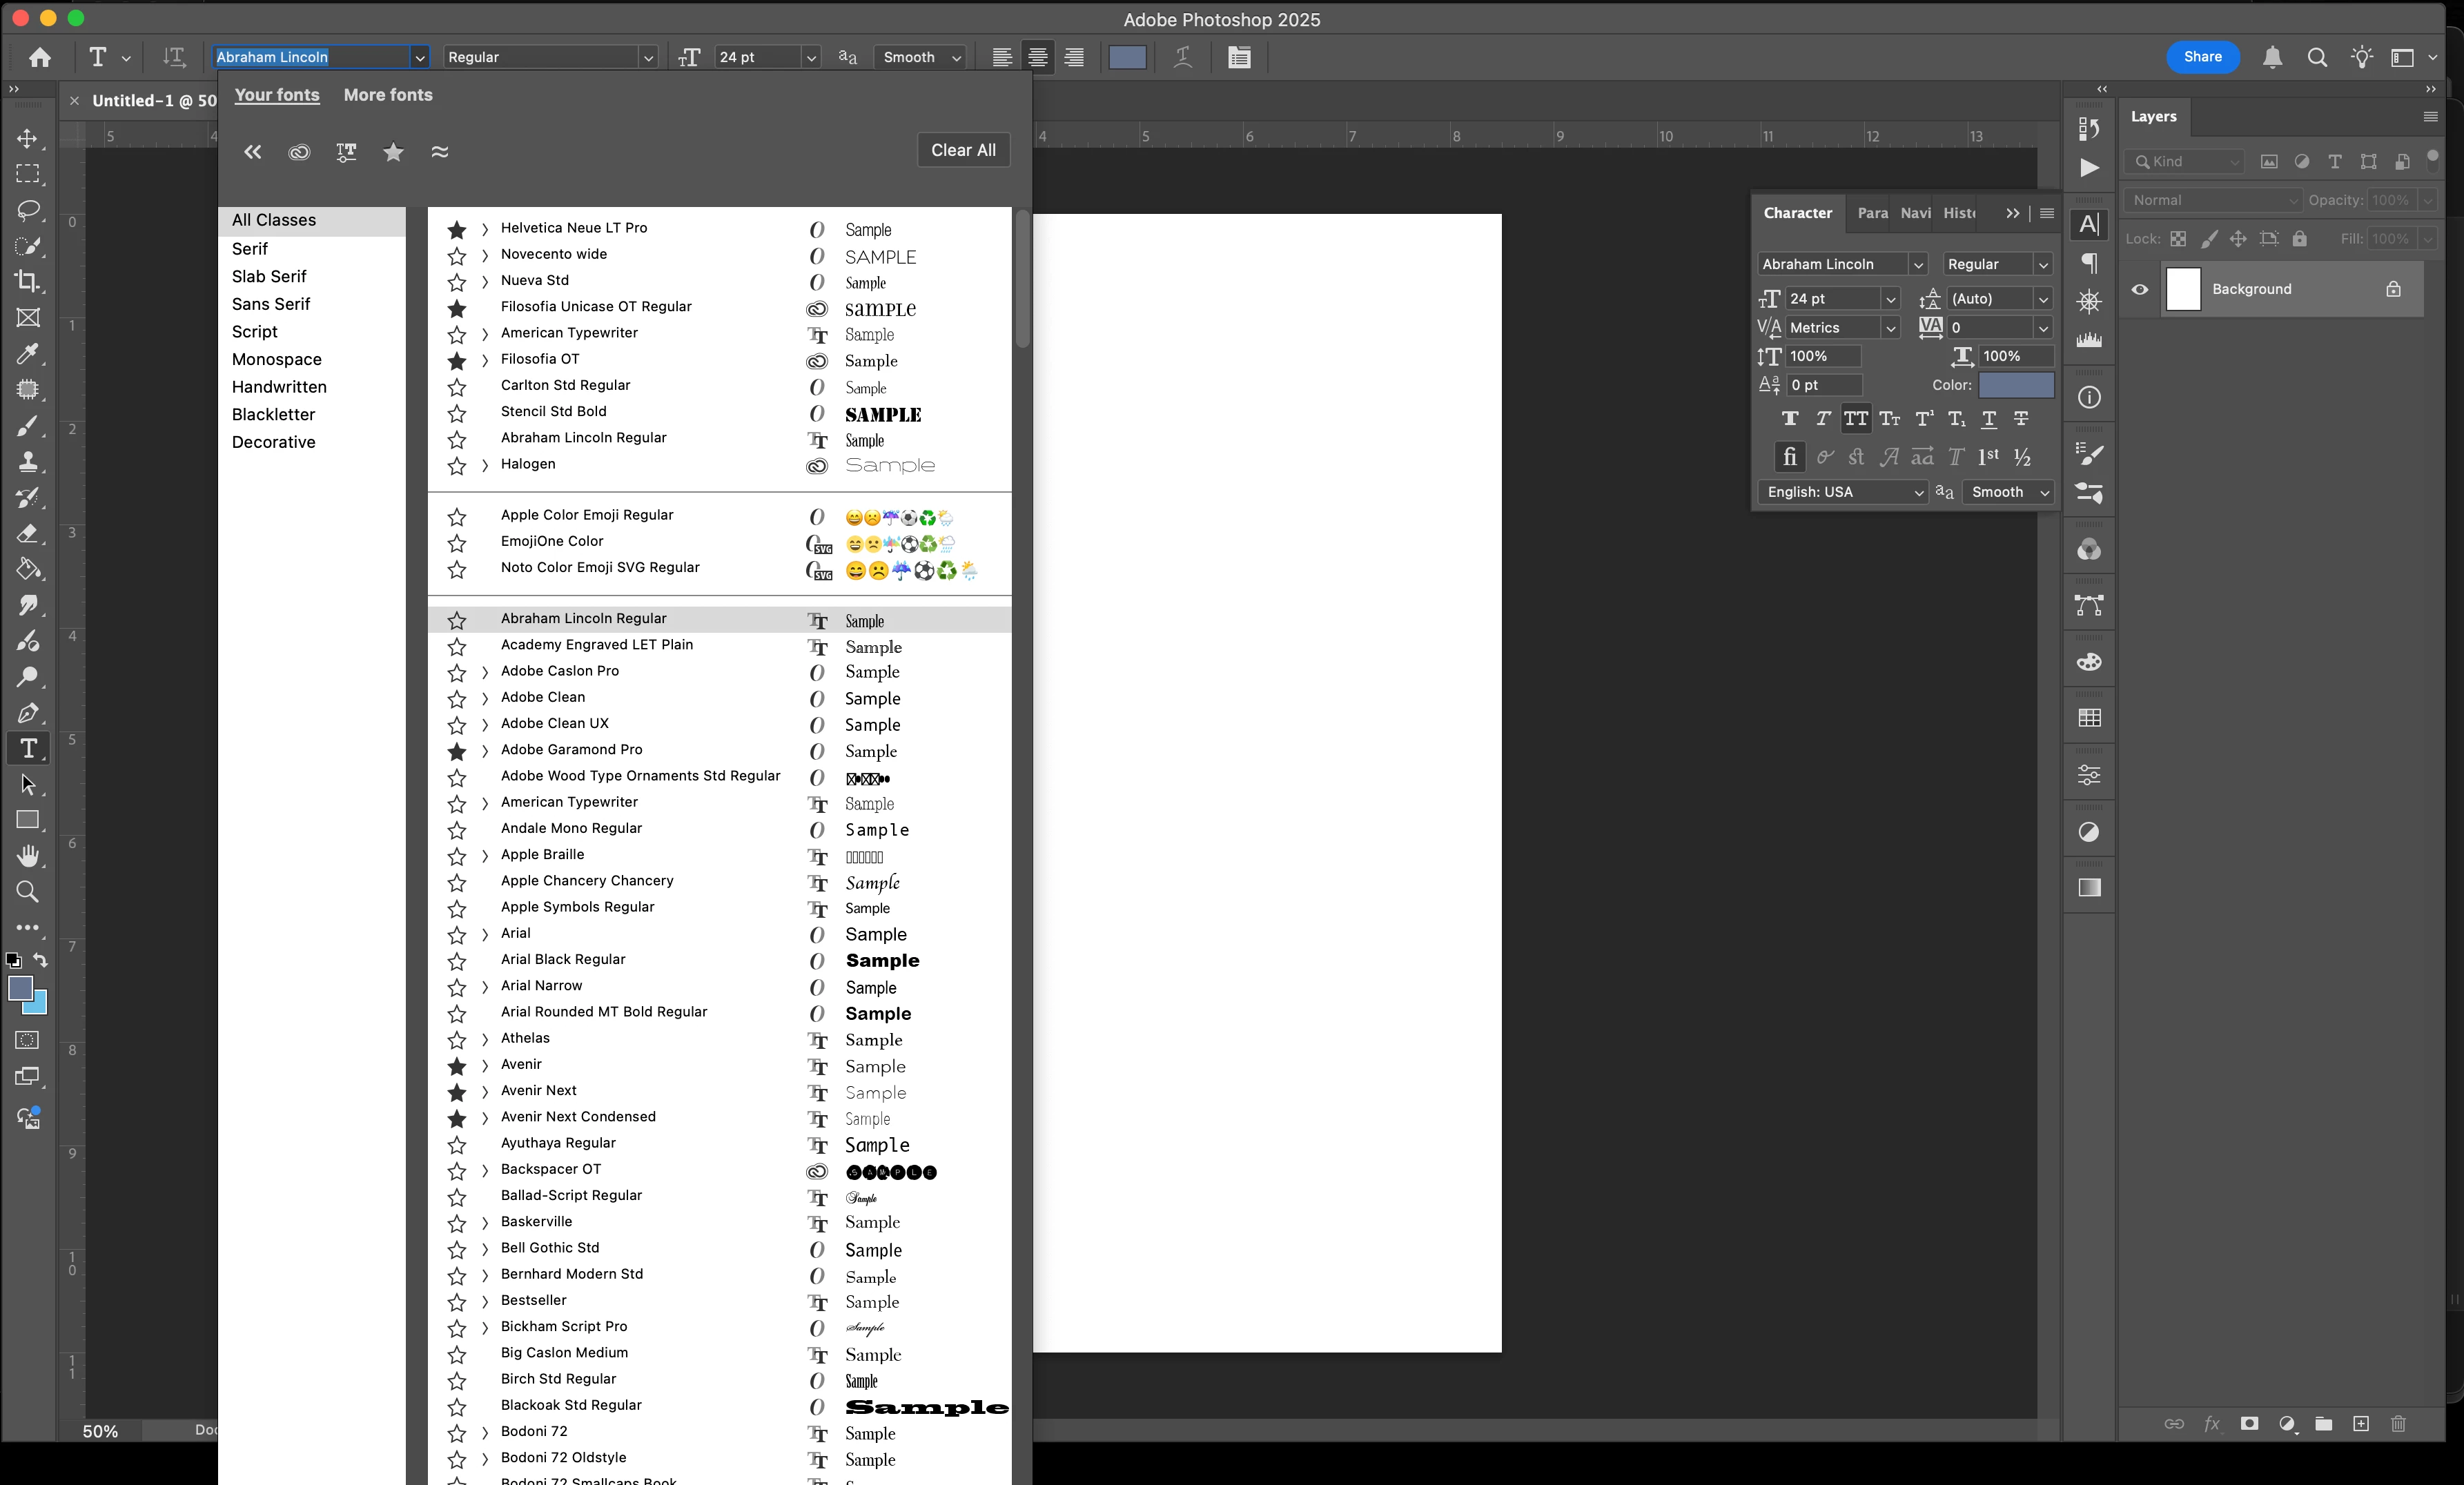The width and height of the screenshot is (2464, 1485).
Task: Open the font size dropdown in options bar
Action: point(811,58)
